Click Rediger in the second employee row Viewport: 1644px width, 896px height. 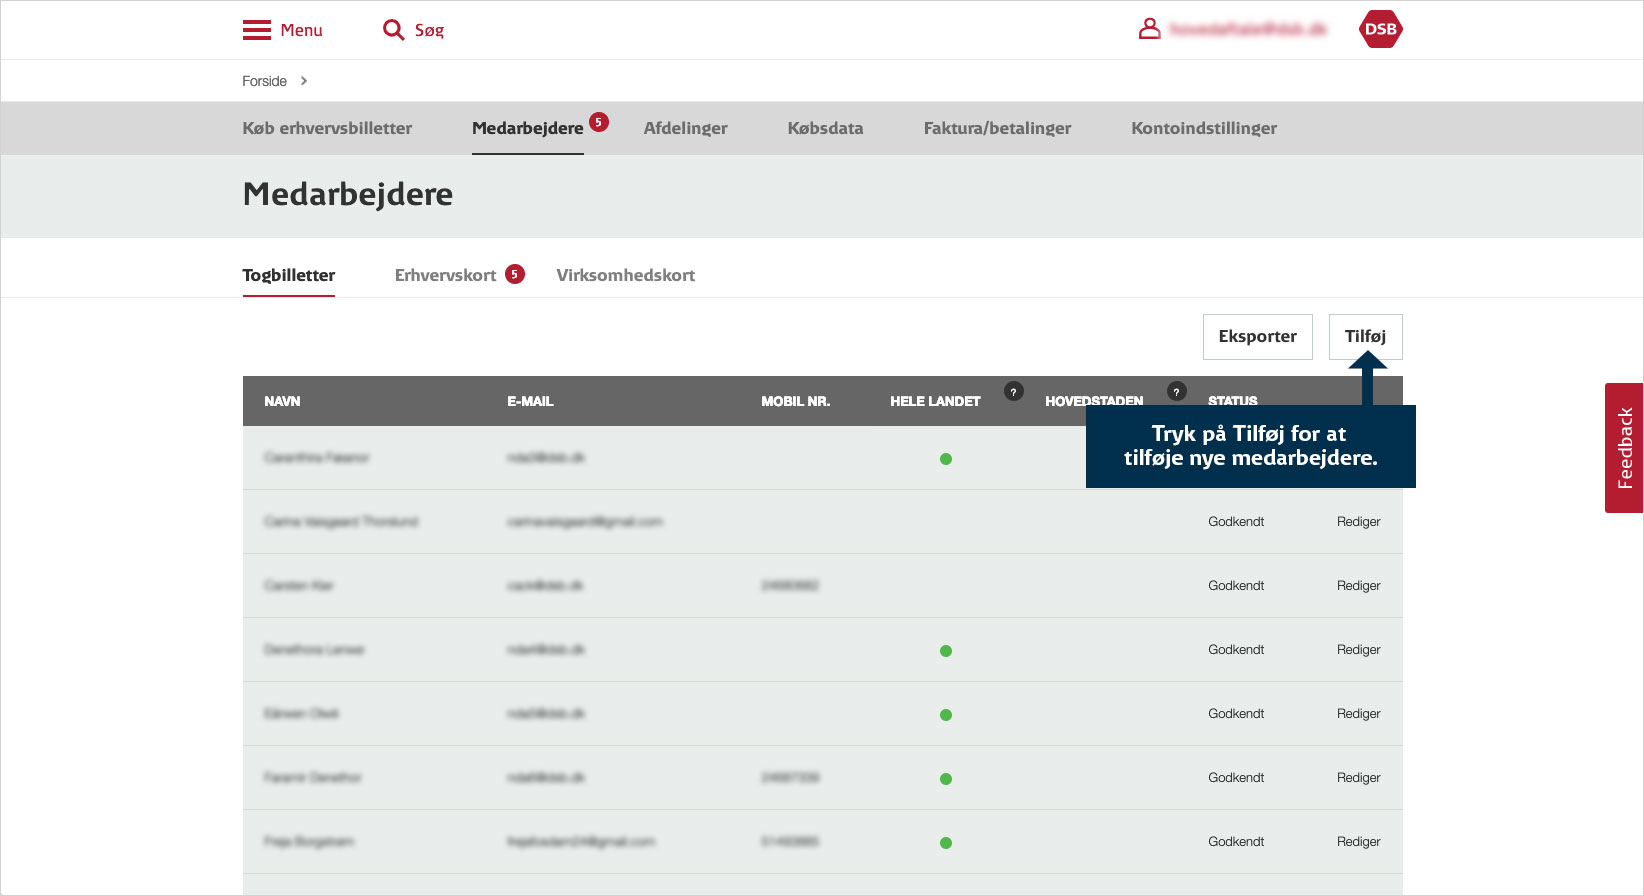click(x=1358, y=522)
